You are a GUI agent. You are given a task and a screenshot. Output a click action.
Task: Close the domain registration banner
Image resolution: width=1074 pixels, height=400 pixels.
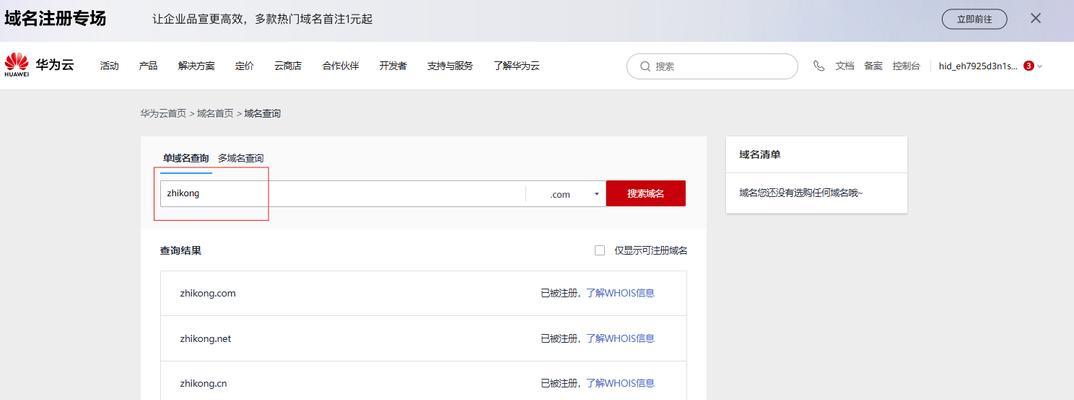(1036, 18)
